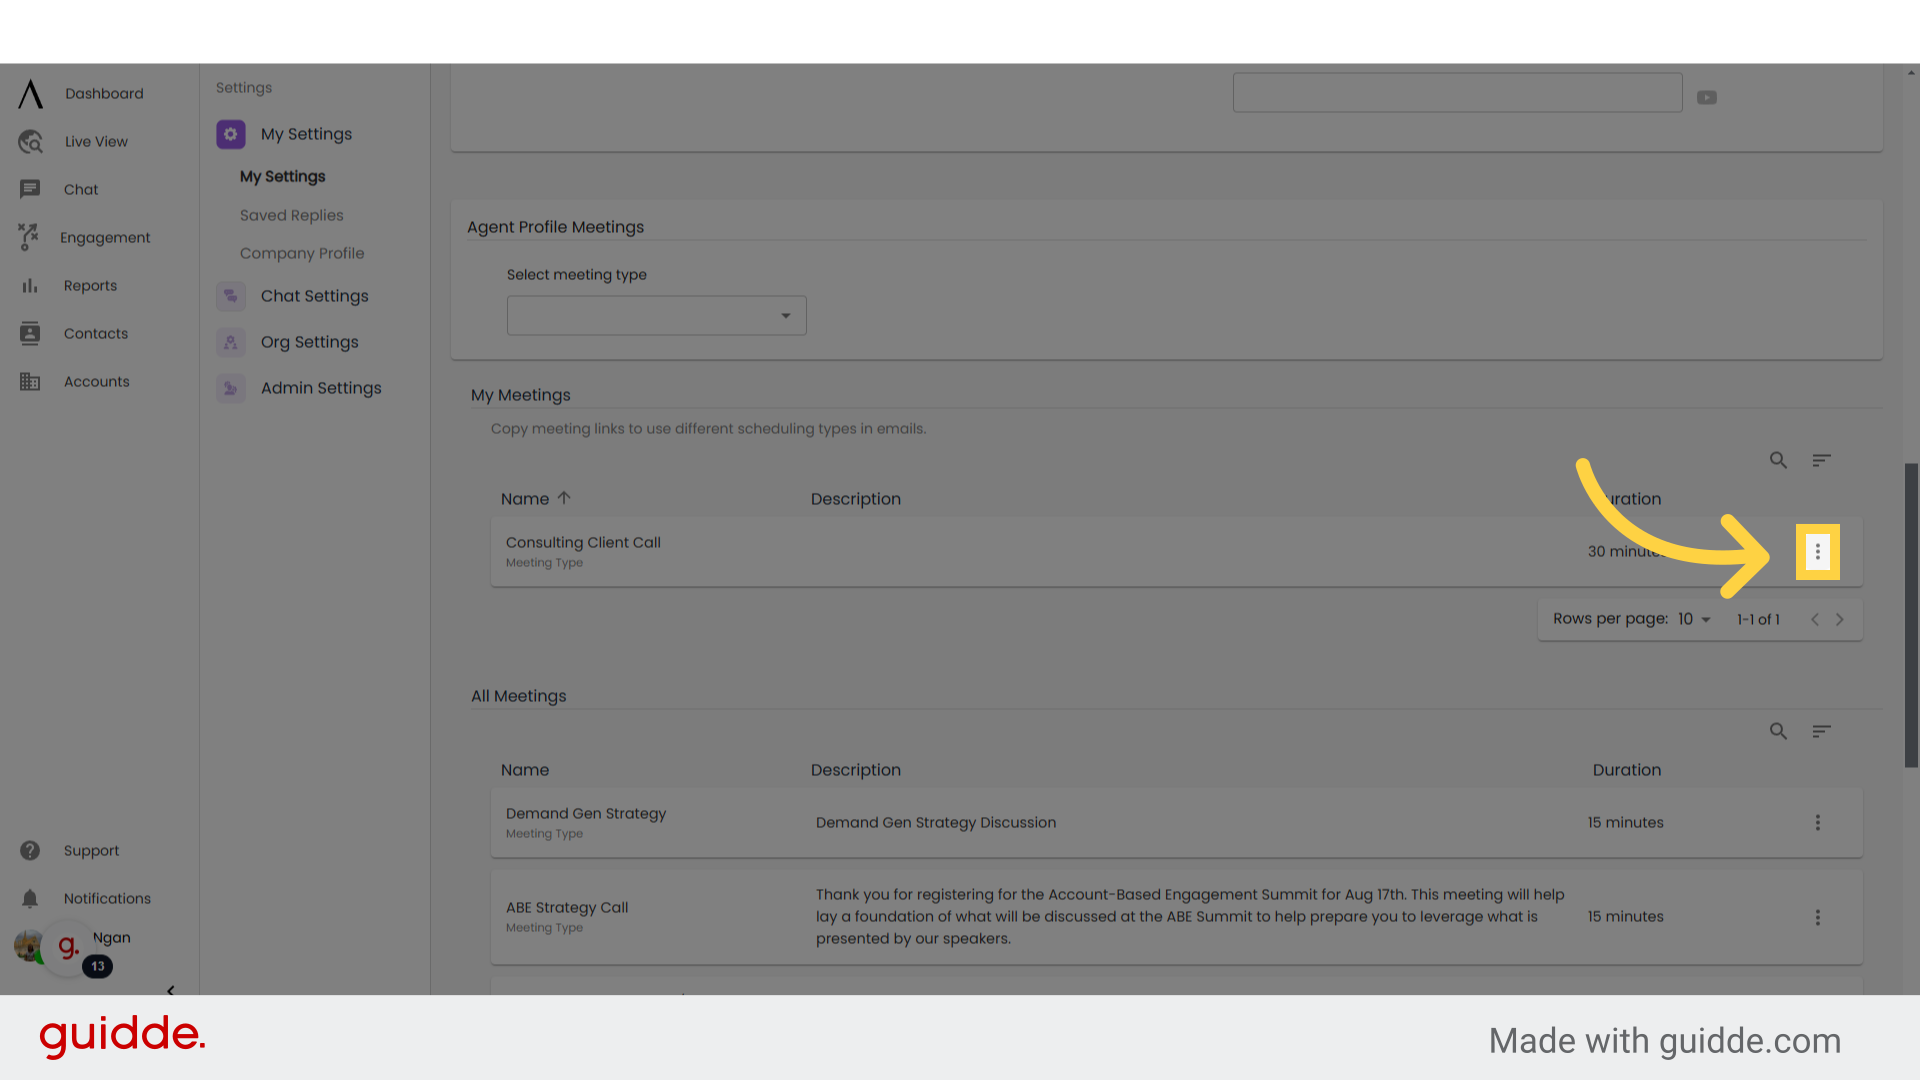This screenshot has width=1920, height=1080.
Task: Open options menu for Demand Gen Strategy
Action: (1817, 822)
